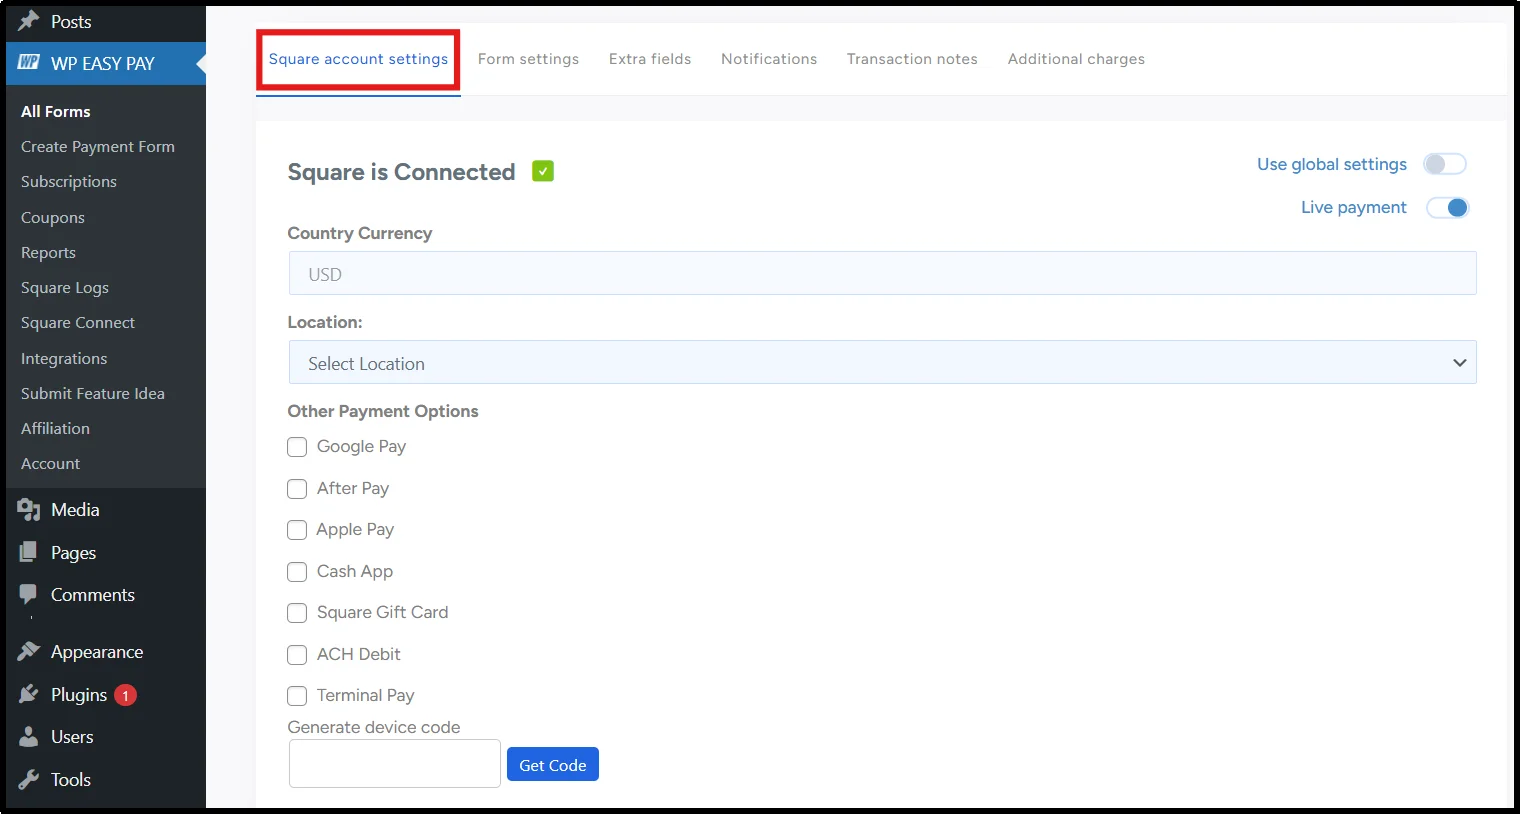The height and width of the screenshot is (815, 1521).
Task: Go to Affiliation page
Action: click(x=55, y=428)
